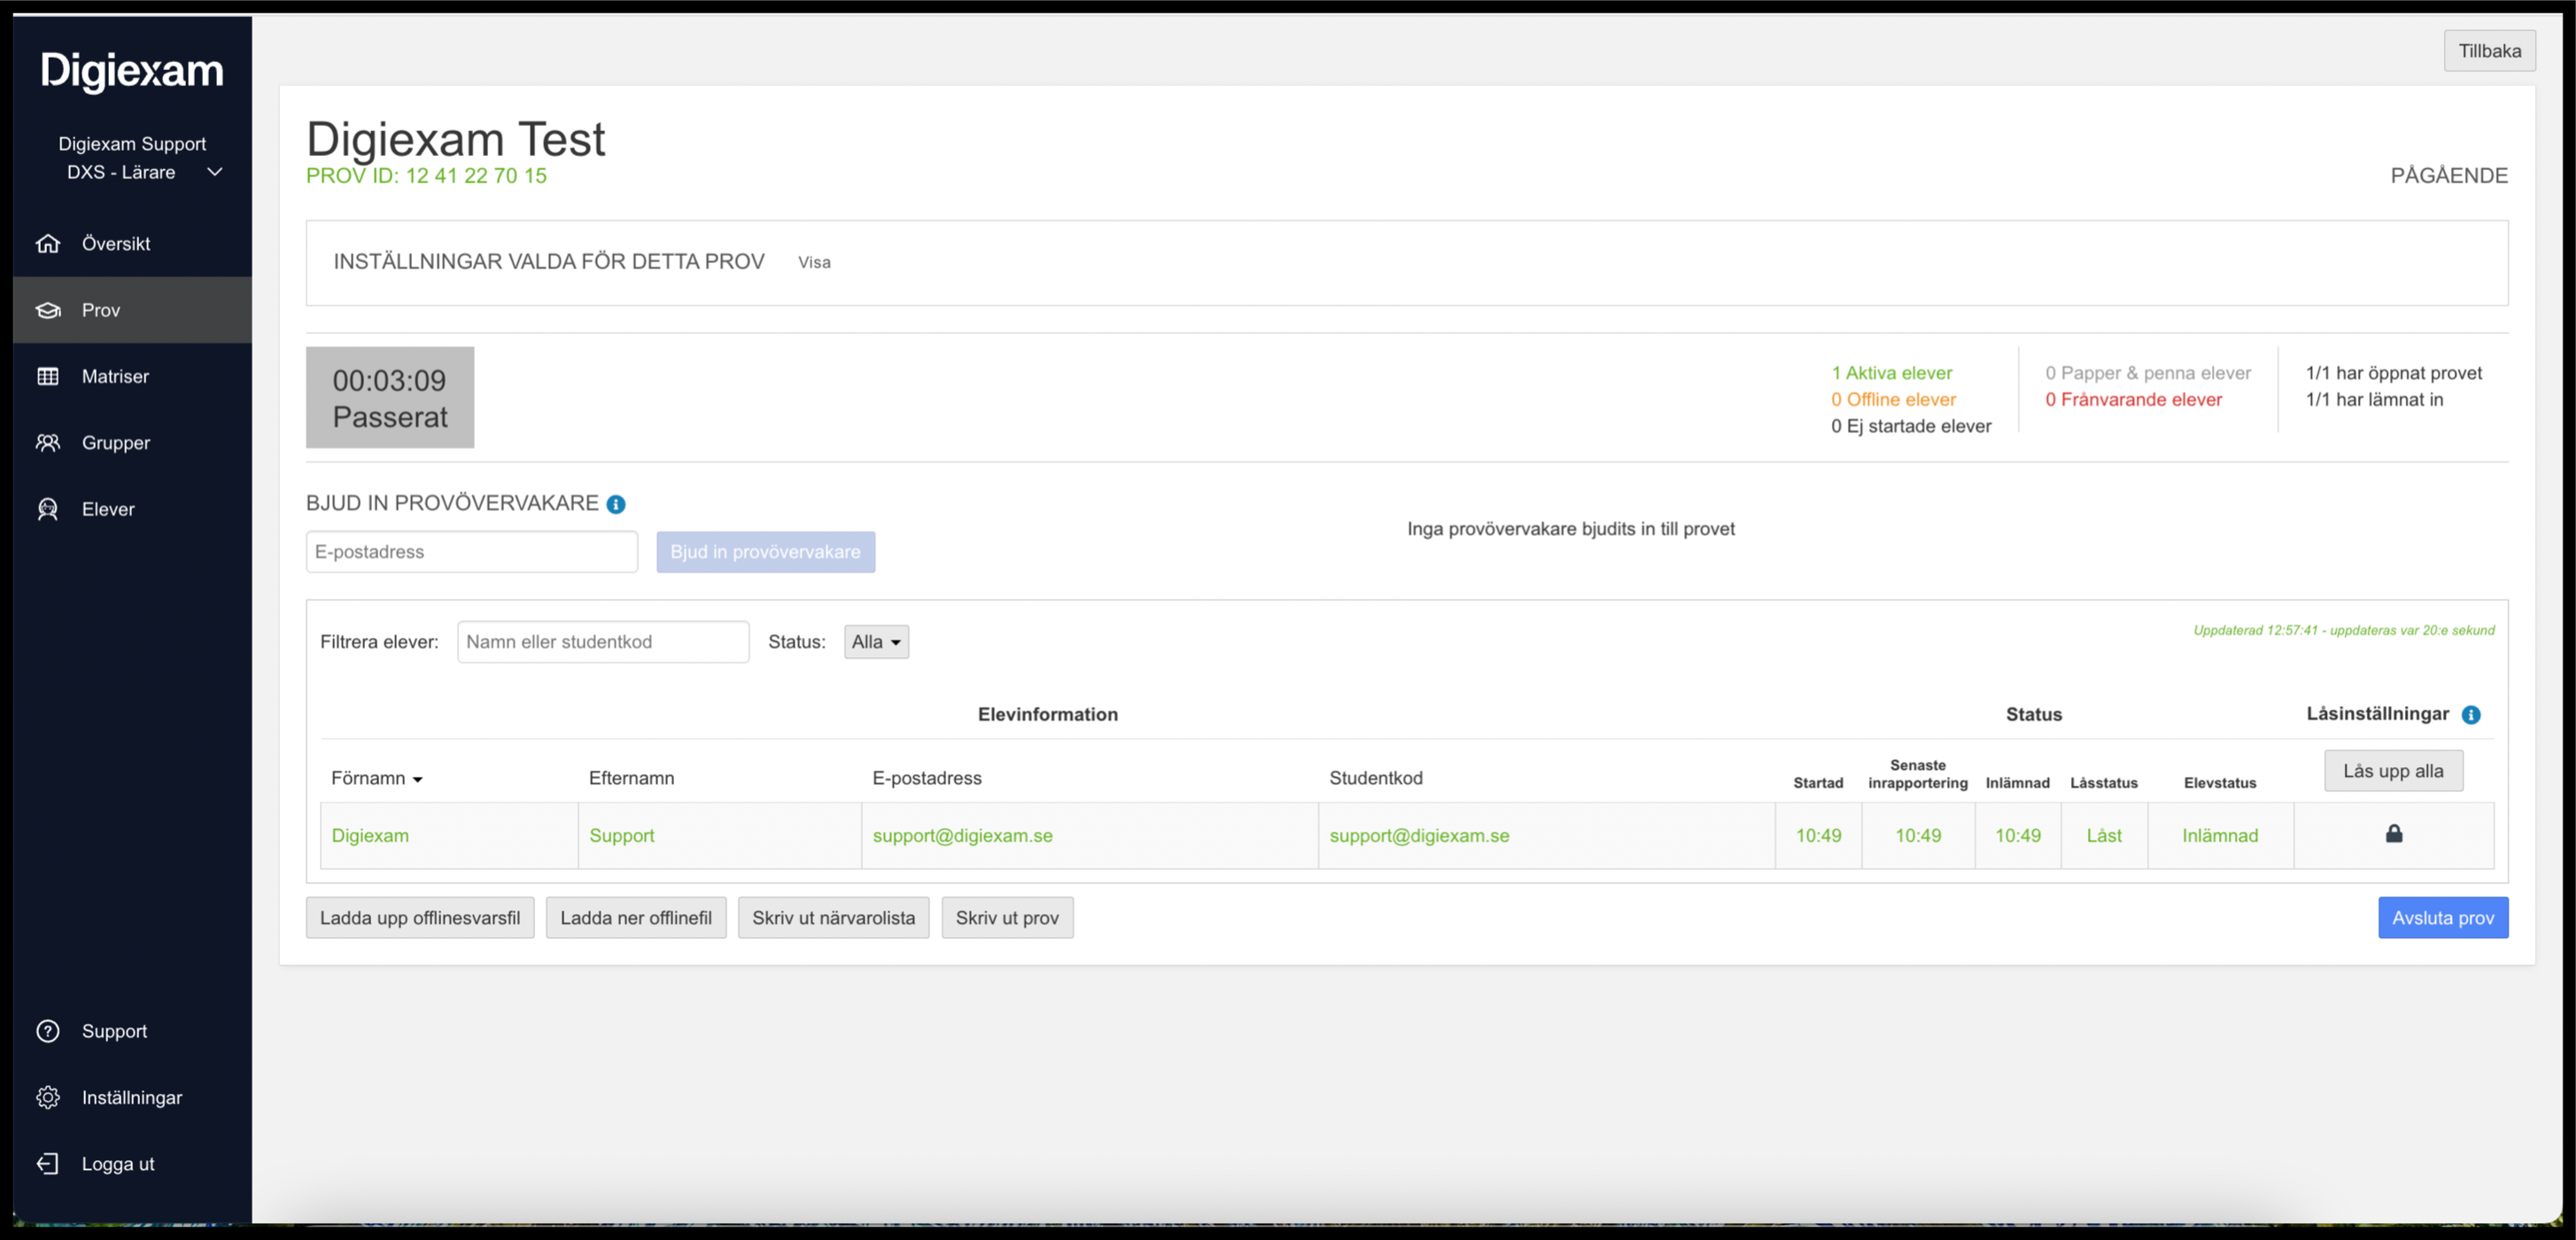2576x1240 pixels.
Task: Open the Status Alla dropdown
Action: point(876,642)
